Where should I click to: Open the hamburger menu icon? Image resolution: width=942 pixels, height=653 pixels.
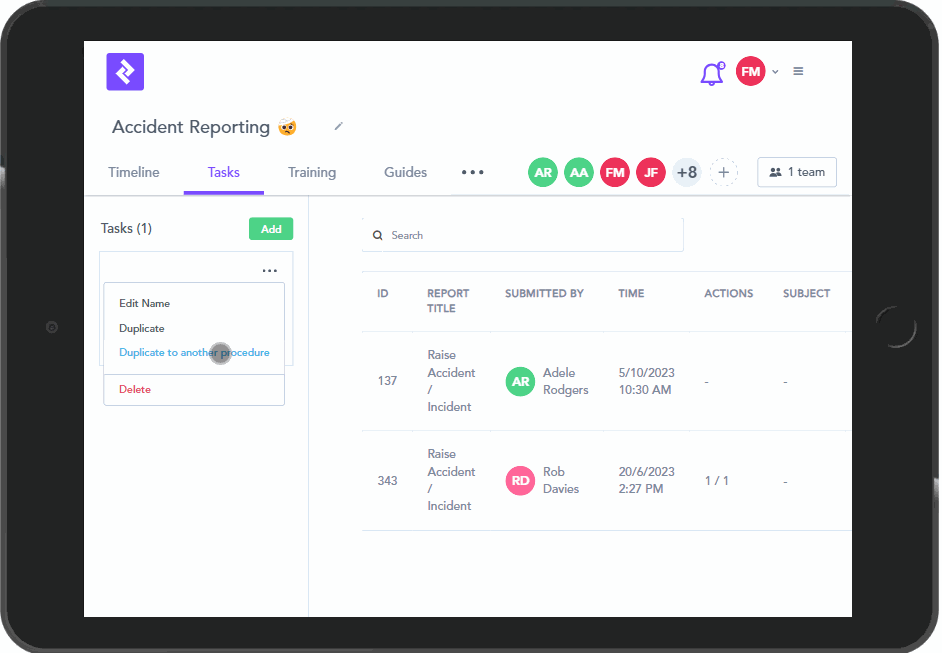tap(798, 72)
